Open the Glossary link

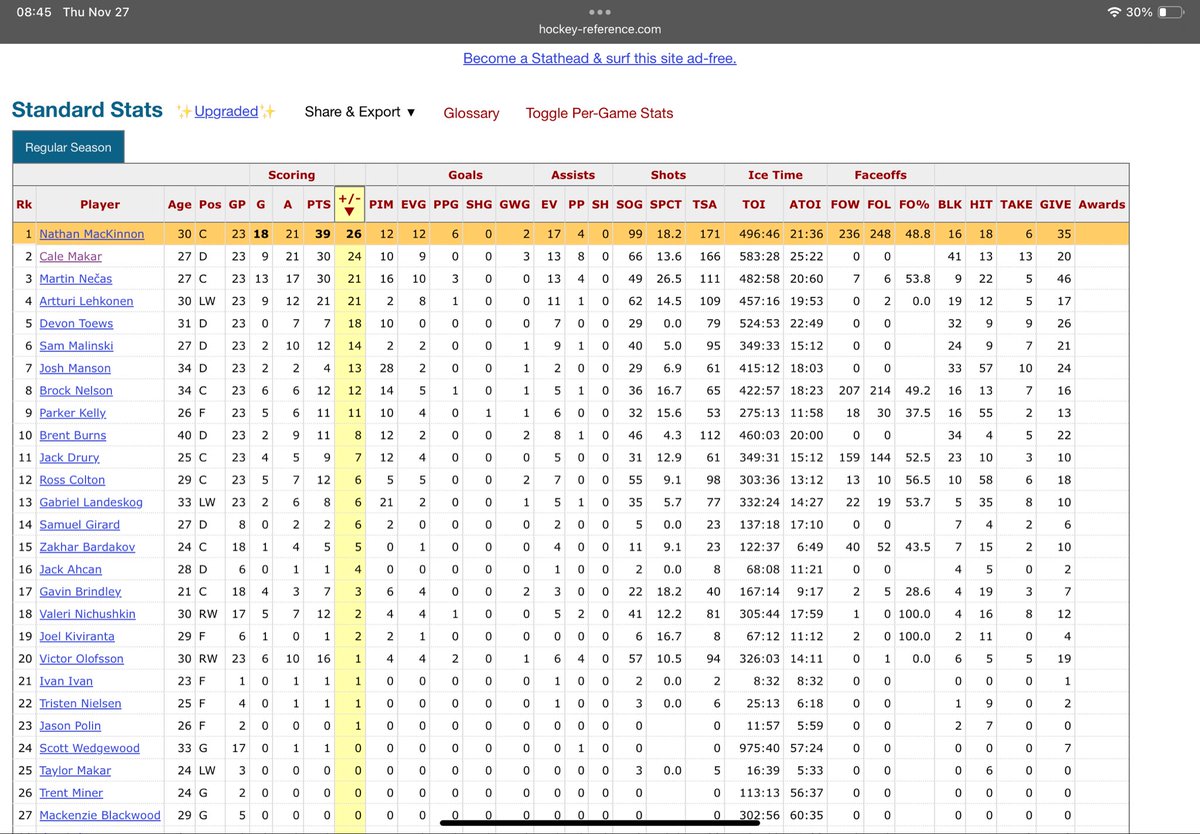pyautogui.click(x=471, y=113)
